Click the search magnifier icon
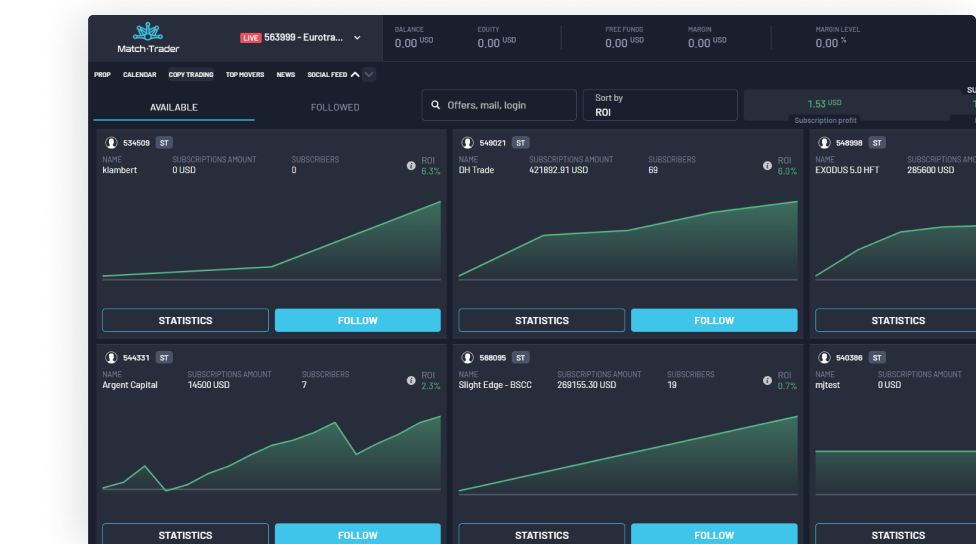The image size is (976, 544). 436,105
